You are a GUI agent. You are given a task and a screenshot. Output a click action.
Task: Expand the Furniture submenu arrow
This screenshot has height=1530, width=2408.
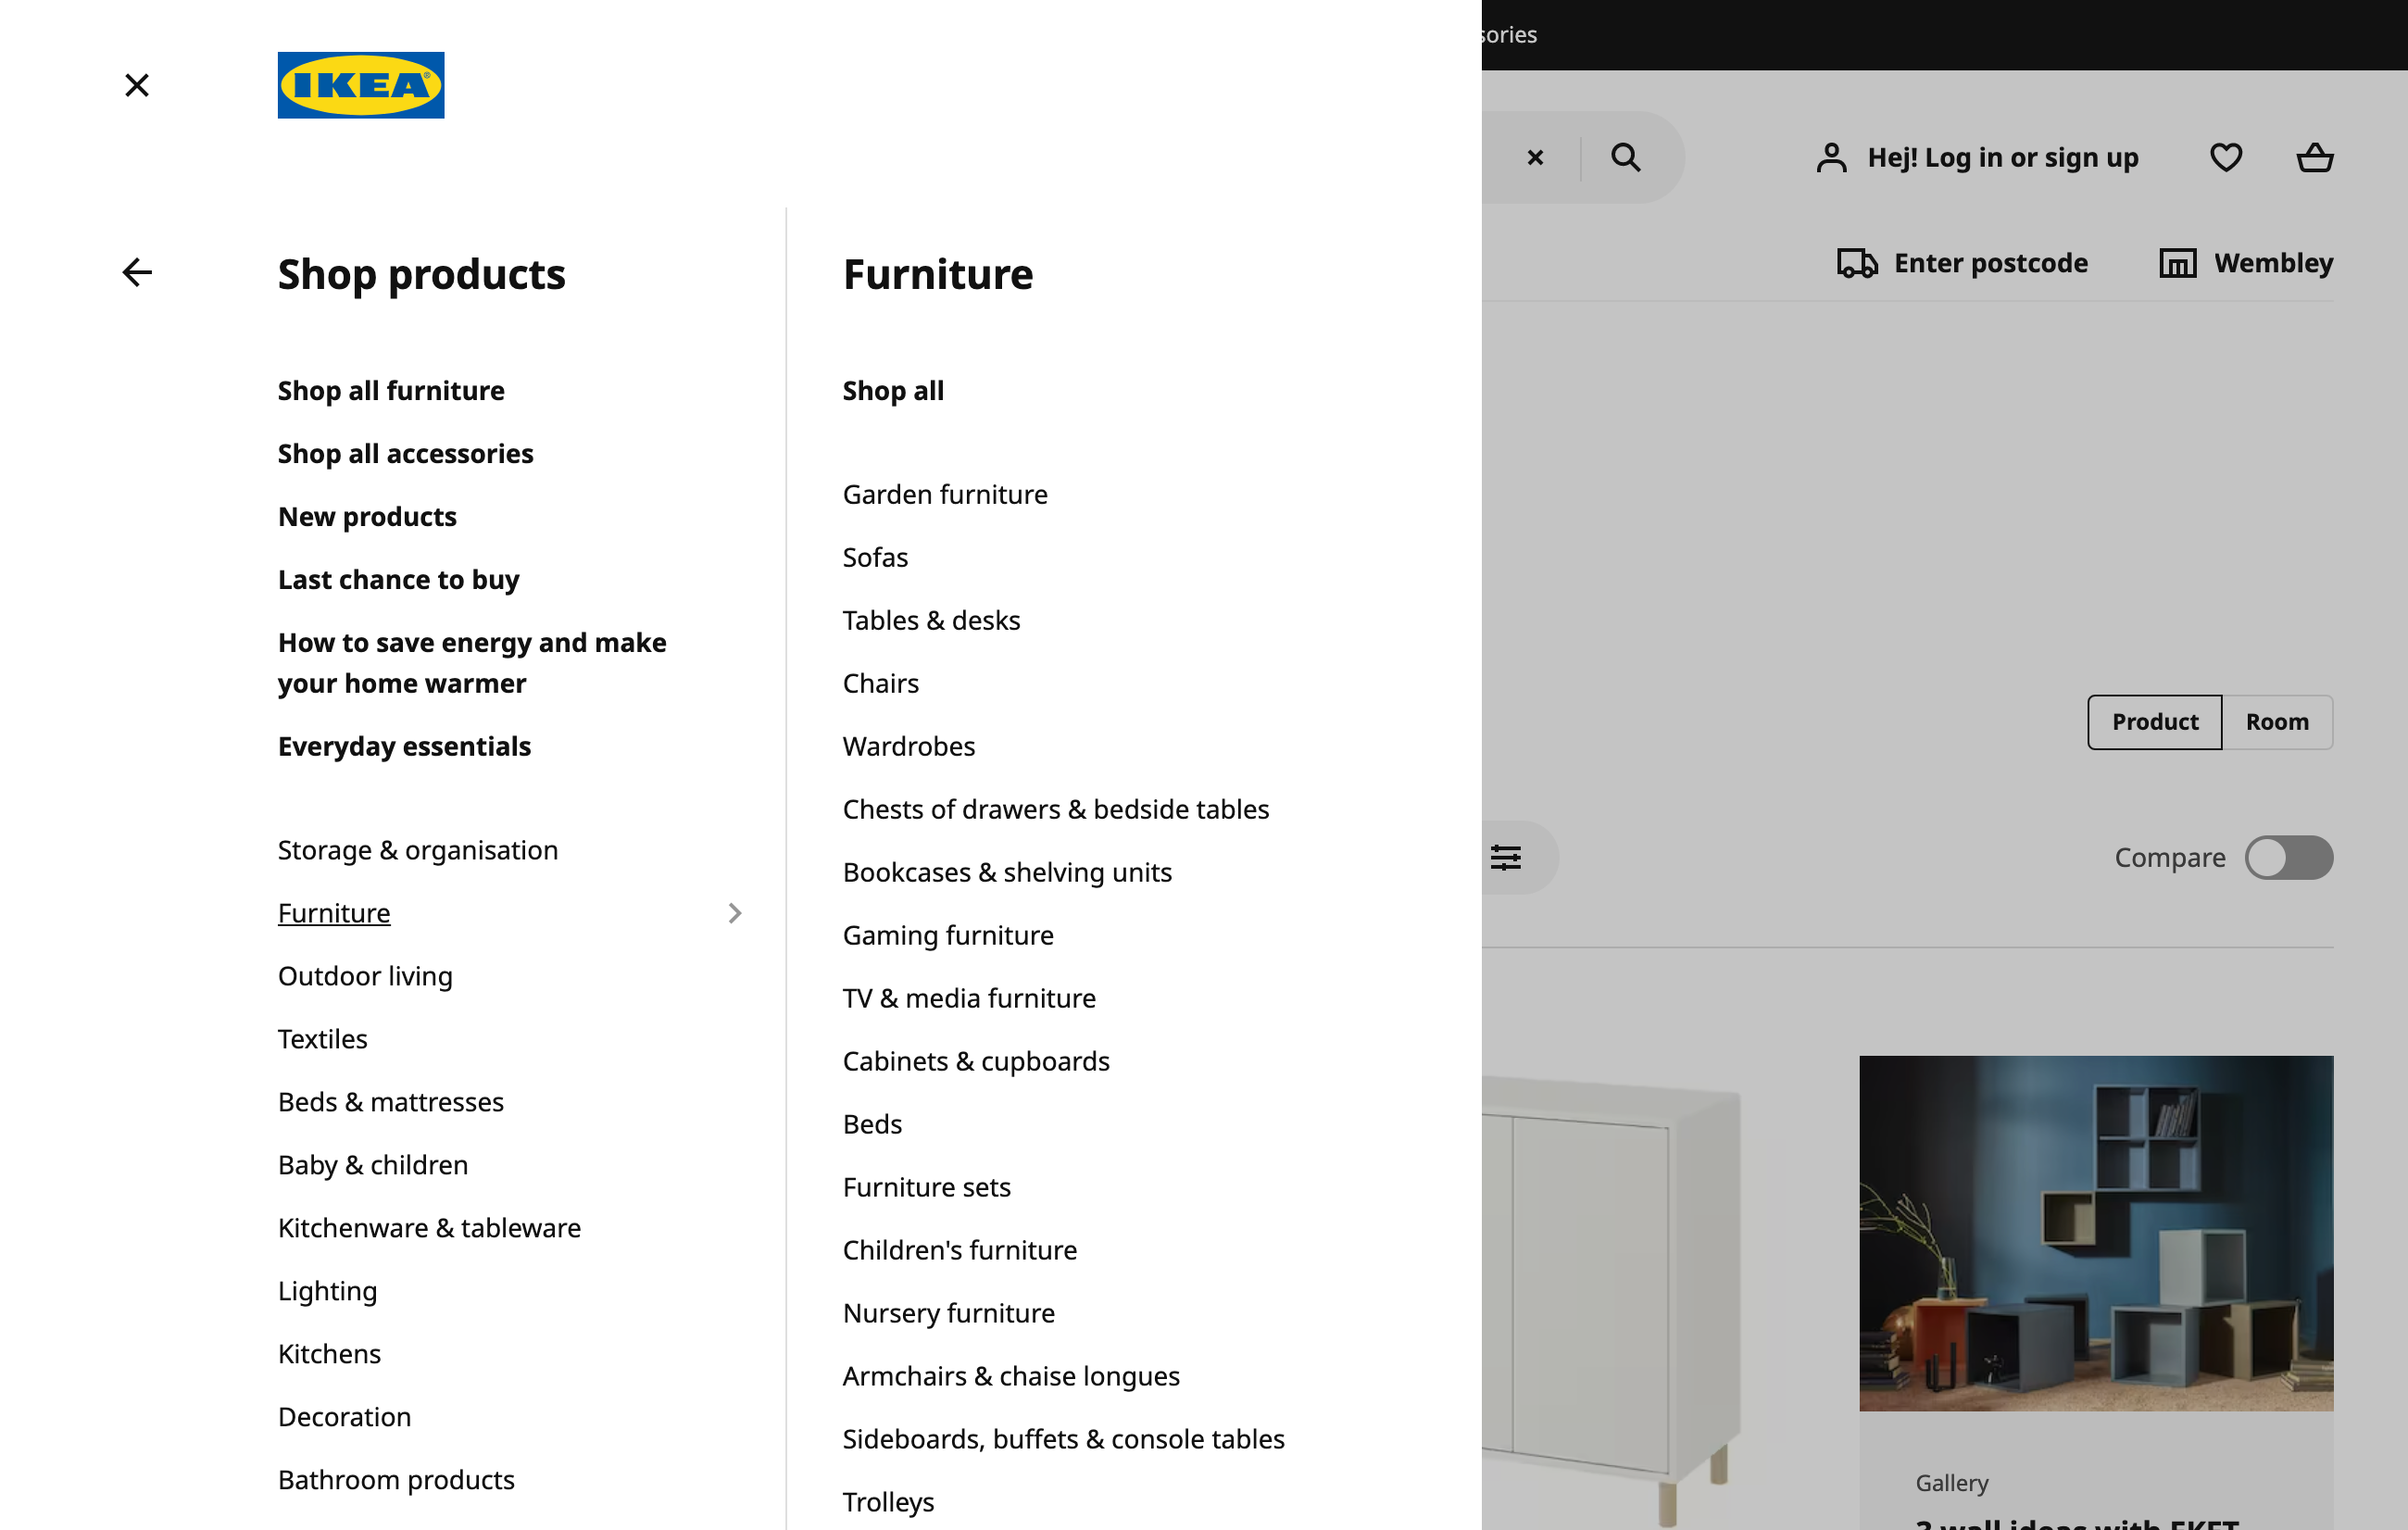(x=735, y=910)
